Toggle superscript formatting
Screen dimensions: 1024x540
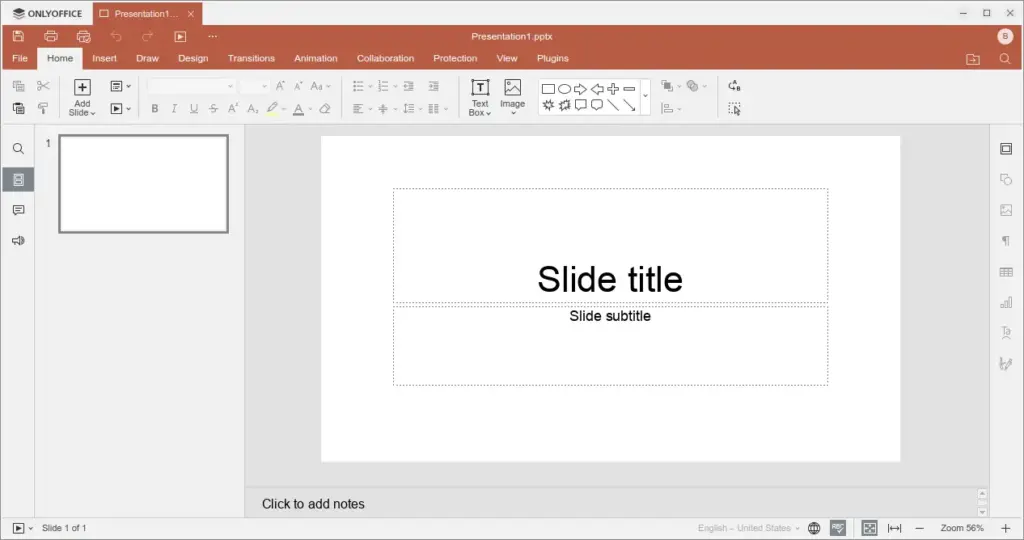pyautogui.click(x=233, y=108)
